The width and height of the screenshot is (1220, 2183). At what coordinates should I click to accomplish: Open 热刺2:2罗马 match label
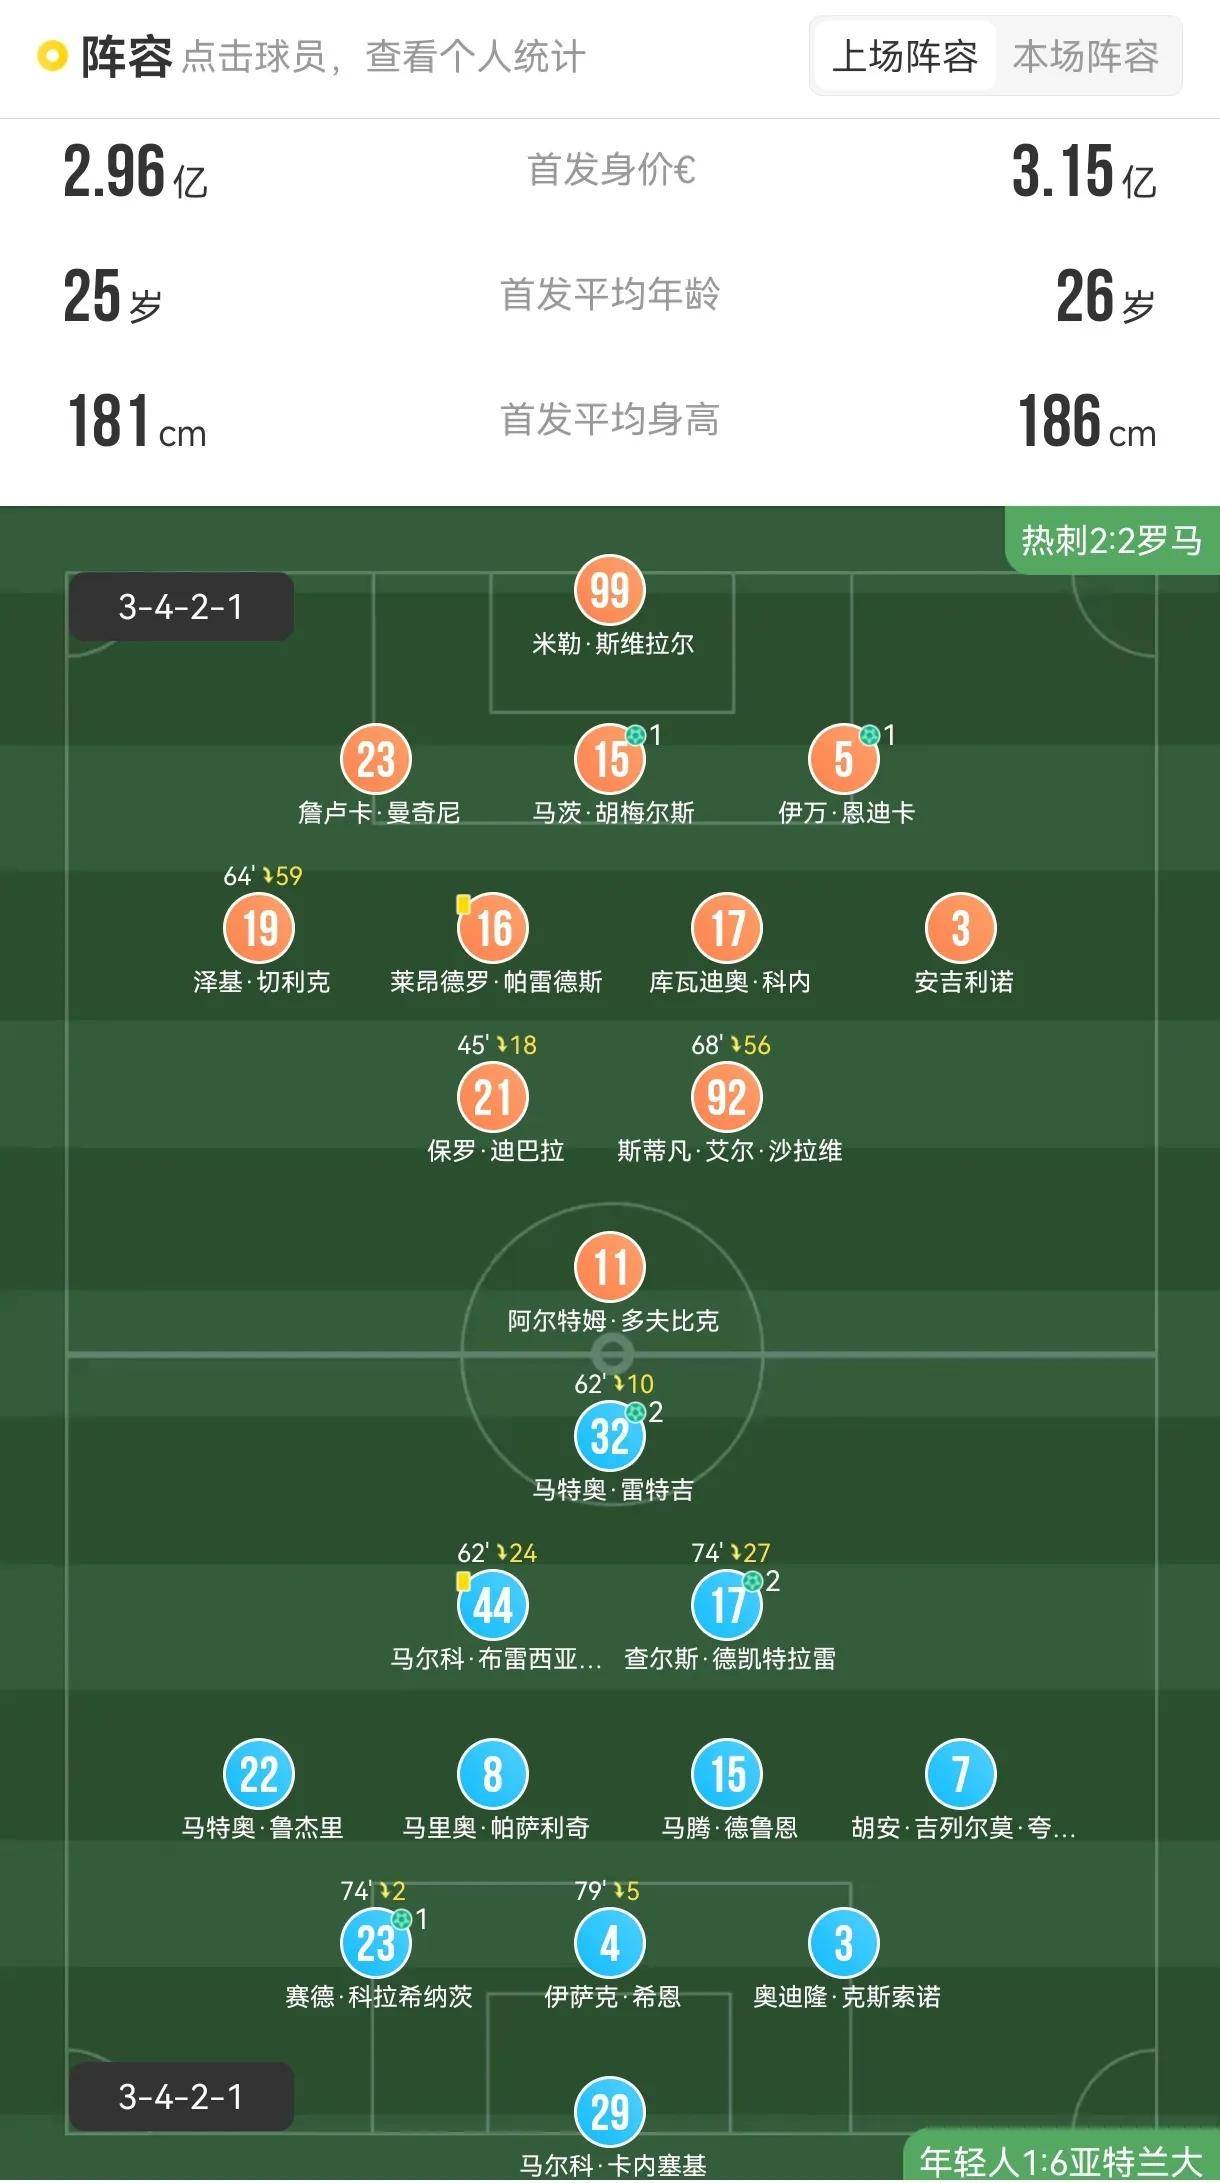point(1111,540)
